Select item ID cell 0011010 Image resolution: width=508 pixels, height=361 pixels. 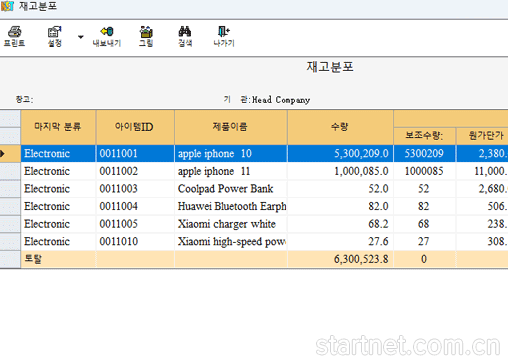click(x=135, y=241)
